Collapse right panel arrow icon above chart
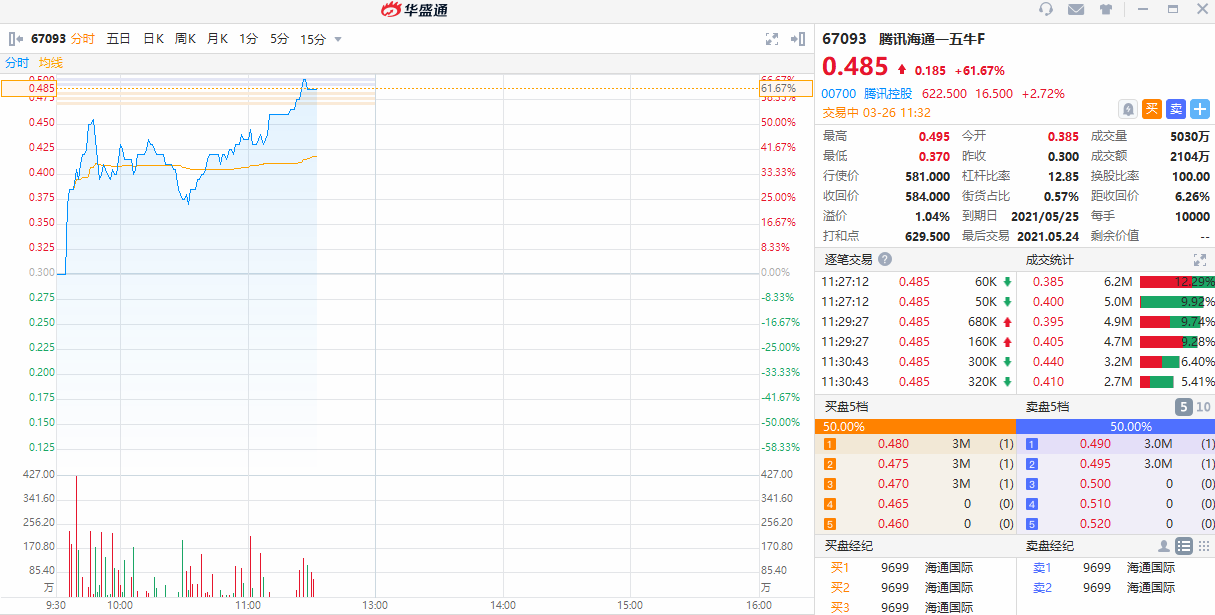This screenshot has height=615, width=1215. 798,39
